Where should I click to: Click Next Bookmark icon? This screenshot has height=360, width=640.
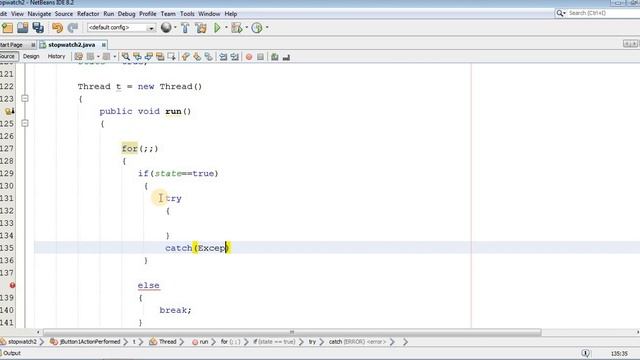[197, 57]
